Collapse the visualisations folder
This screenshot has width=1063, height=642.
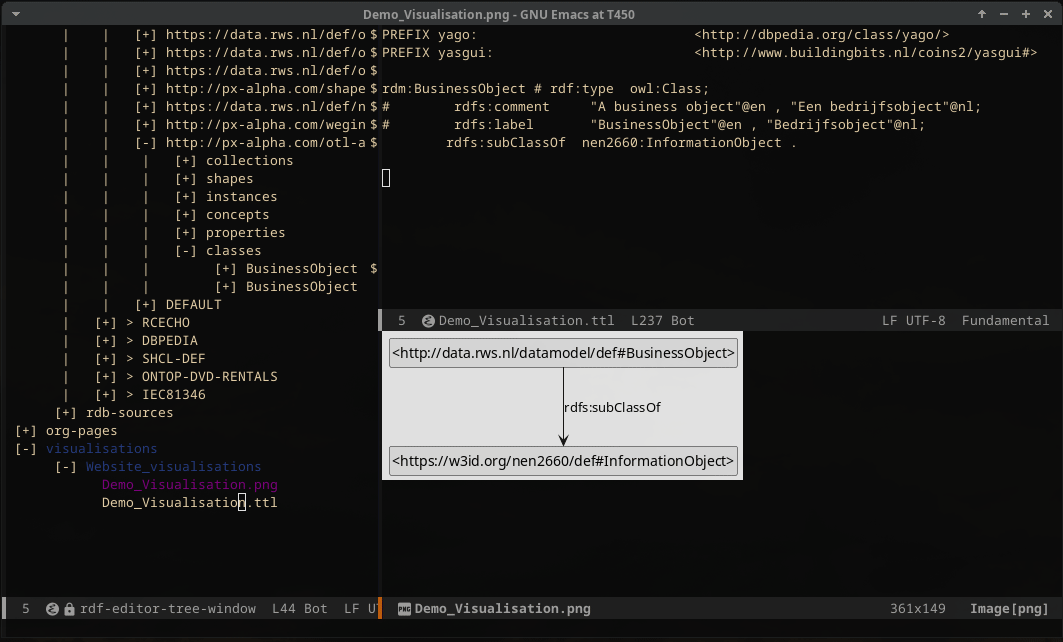coord(26,449)
